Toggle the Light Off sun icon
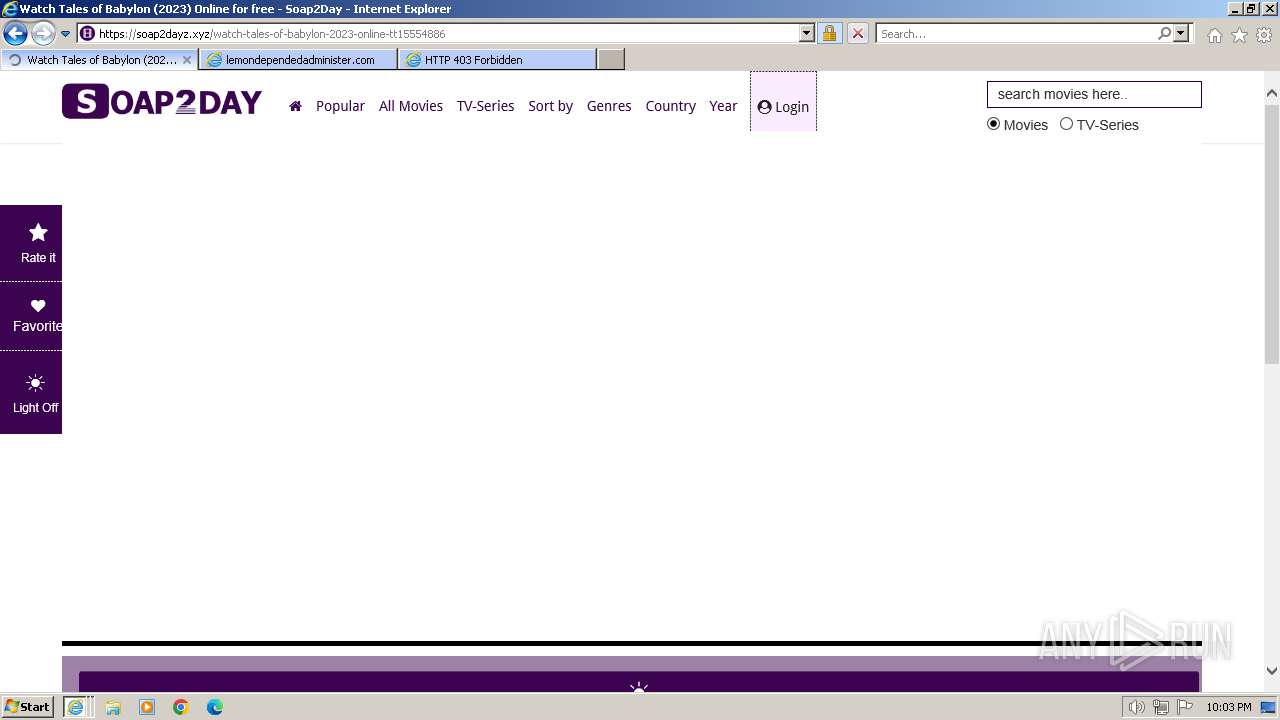 pos(36,383)
